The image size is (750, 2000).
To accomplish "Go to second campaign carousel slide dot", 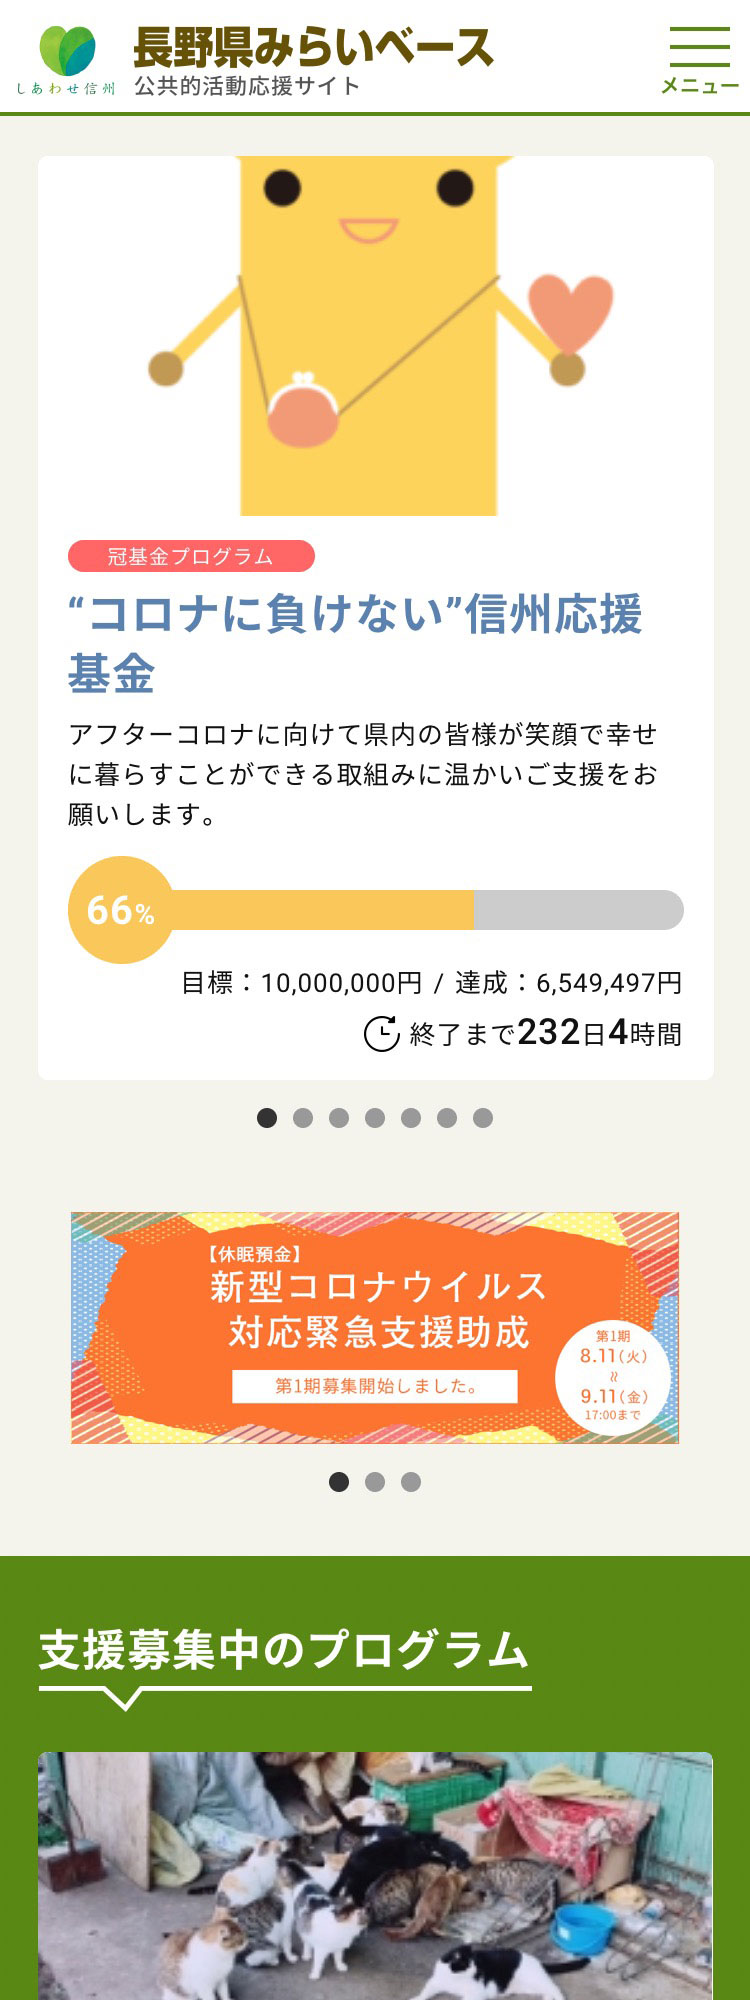I will click(303, 1118).
